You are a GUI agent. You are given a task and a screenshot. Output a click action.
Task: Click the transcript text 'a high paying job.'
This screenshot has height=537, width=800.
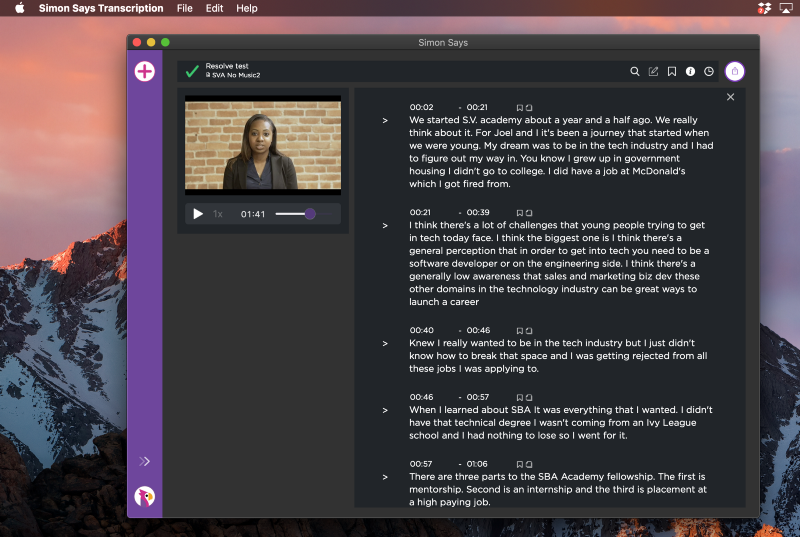pos(449,502)
